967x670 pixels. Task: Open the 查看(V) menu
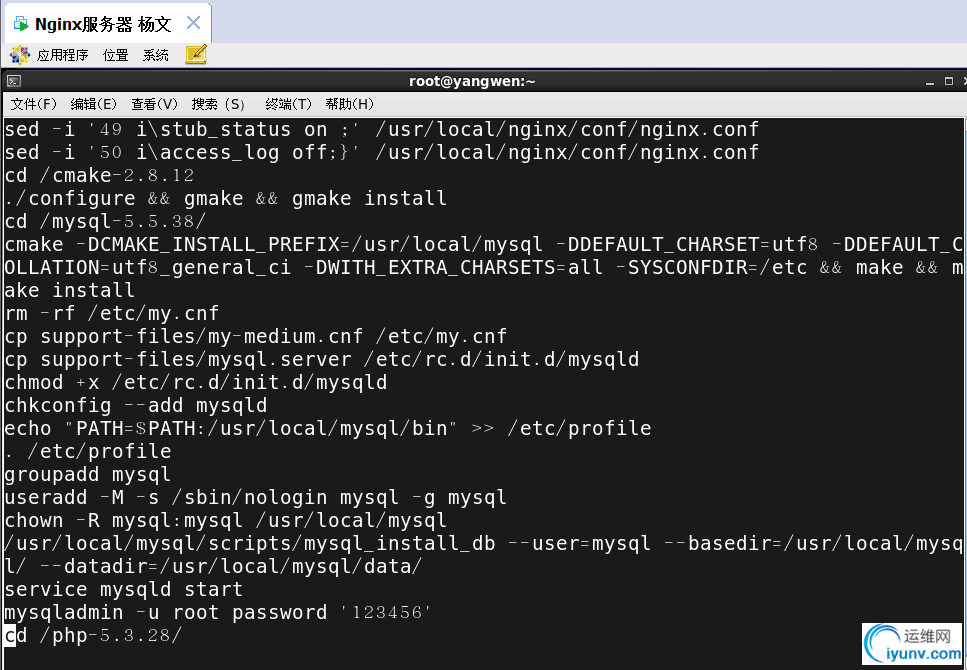click(154, 104)
